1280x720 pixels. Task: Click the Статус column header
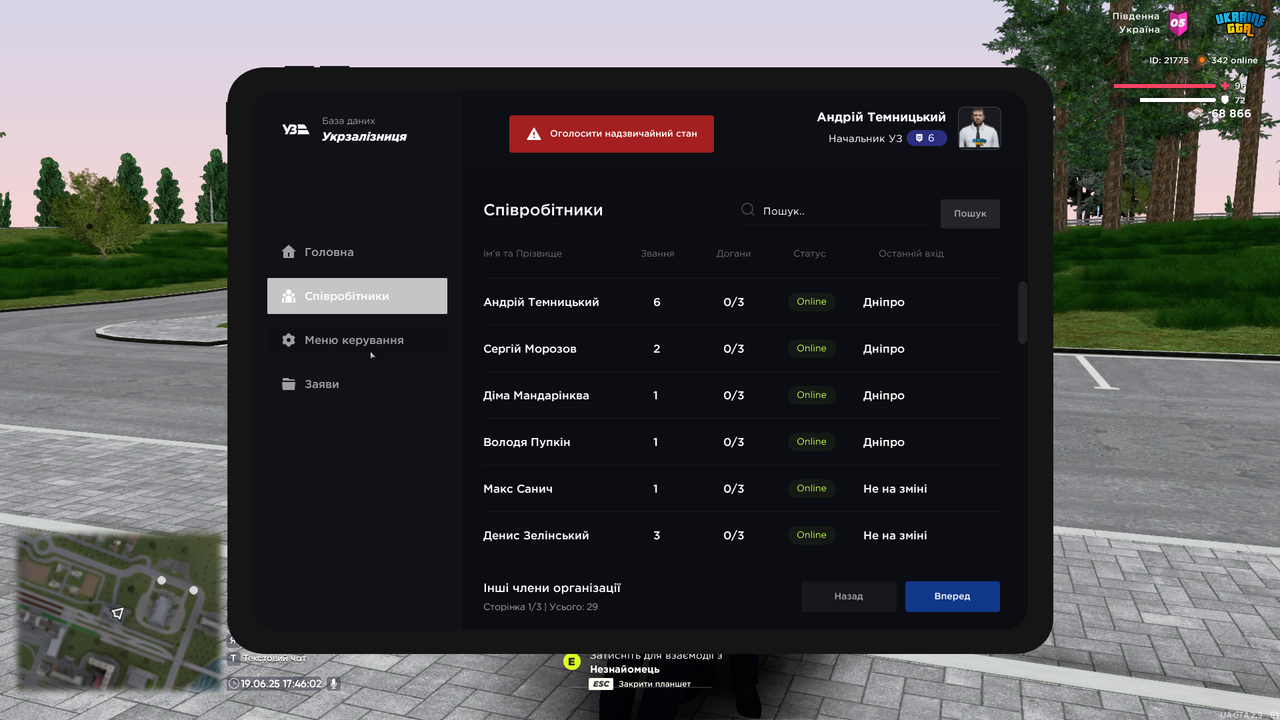click(810, 254)
